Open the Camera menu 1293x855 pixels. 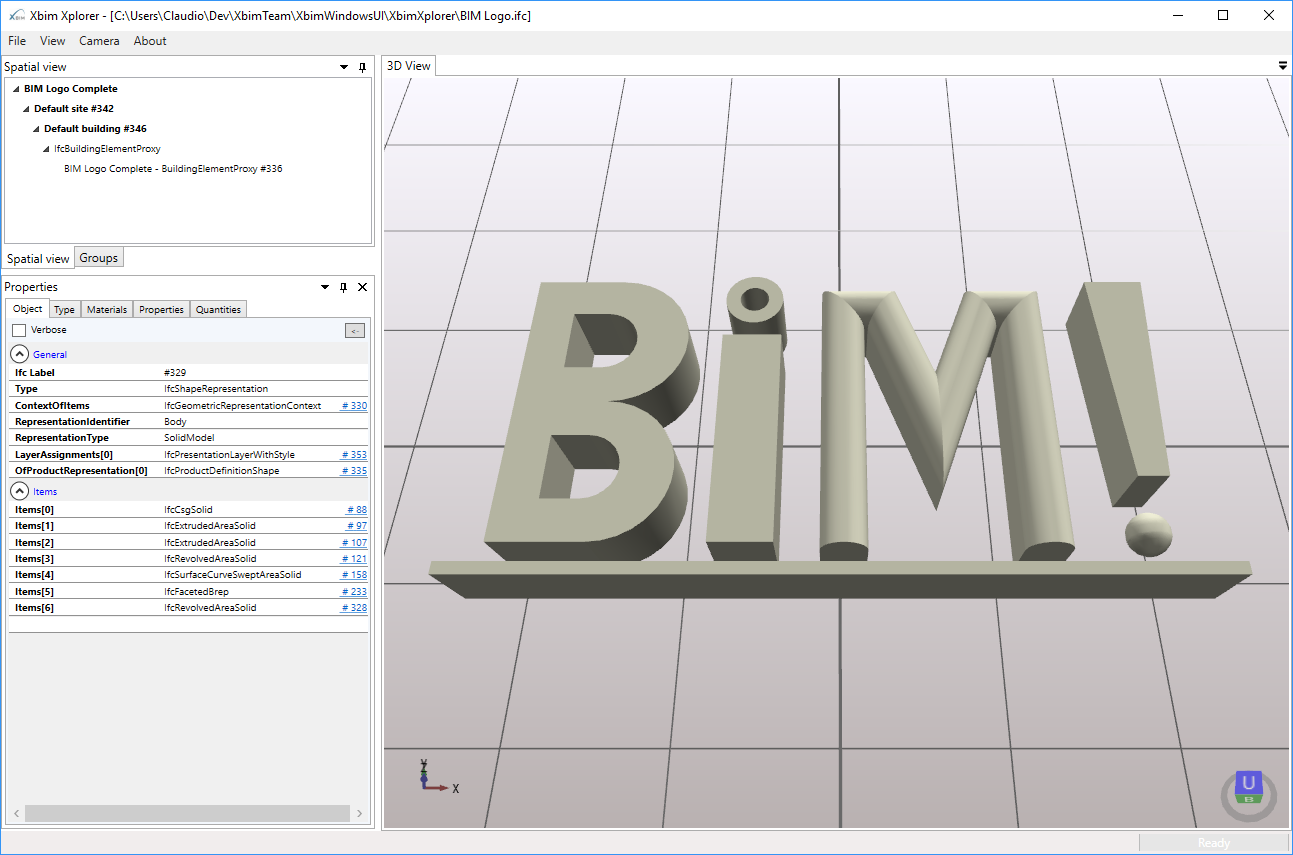[99, 41]
